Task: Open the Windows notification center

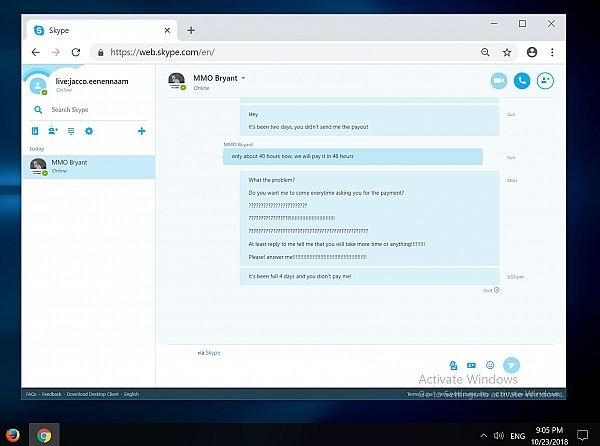Action: pyautogui.click(x=582, y=435)
